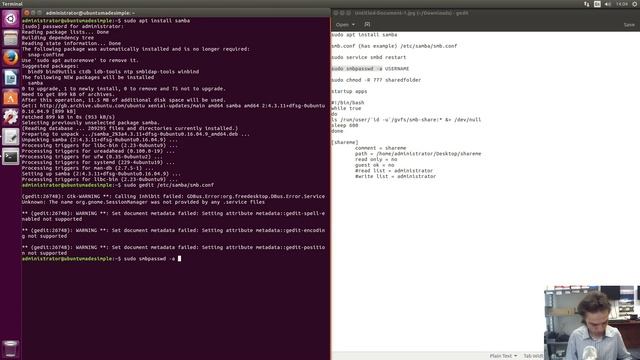Click the terminal prompt after smbpasswd -a
The width and height of the screenshot is (640, 360).
[179, 258]
